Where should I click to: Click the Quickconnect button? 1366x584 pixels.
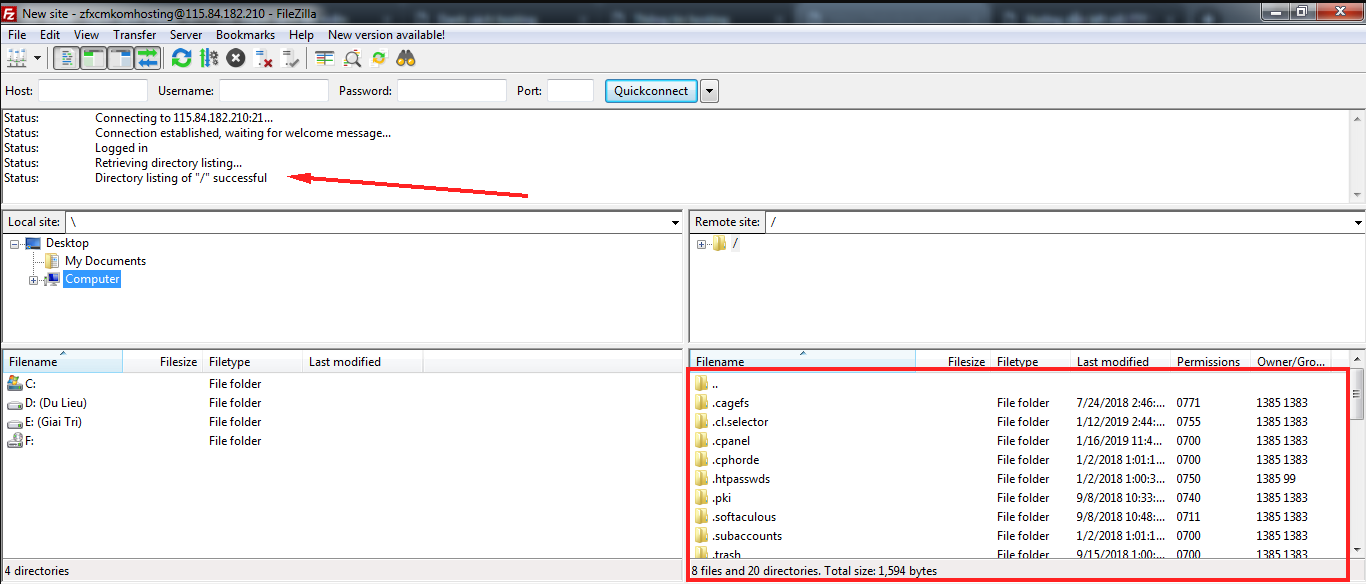[651, 91]
